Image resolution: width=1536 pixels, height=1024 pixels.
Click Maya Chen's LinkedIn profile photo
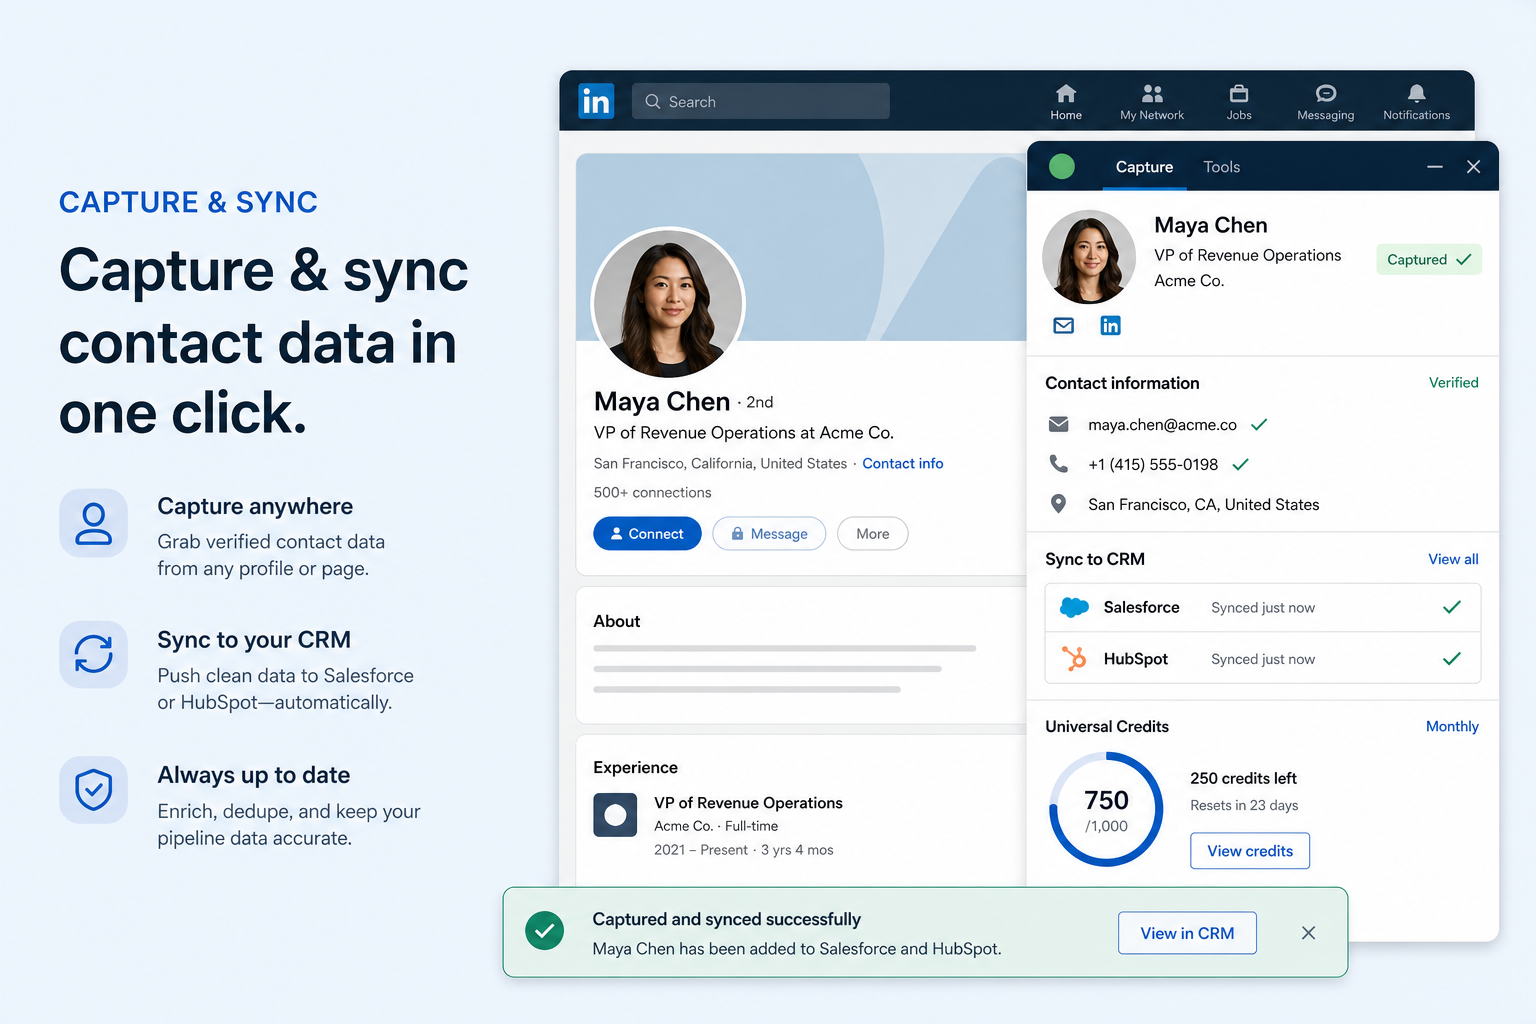pos(668,303)
